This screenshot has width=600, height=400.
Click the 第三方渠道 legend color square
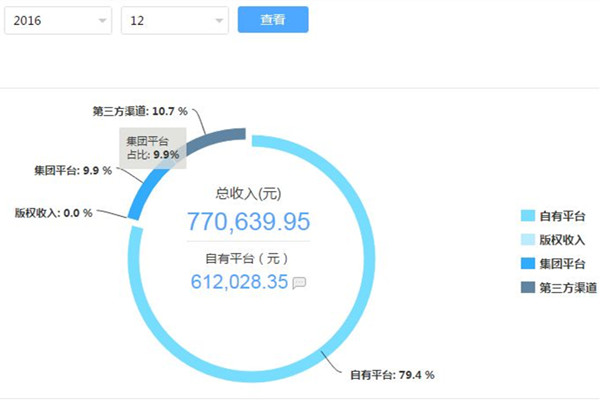point(528,288)
